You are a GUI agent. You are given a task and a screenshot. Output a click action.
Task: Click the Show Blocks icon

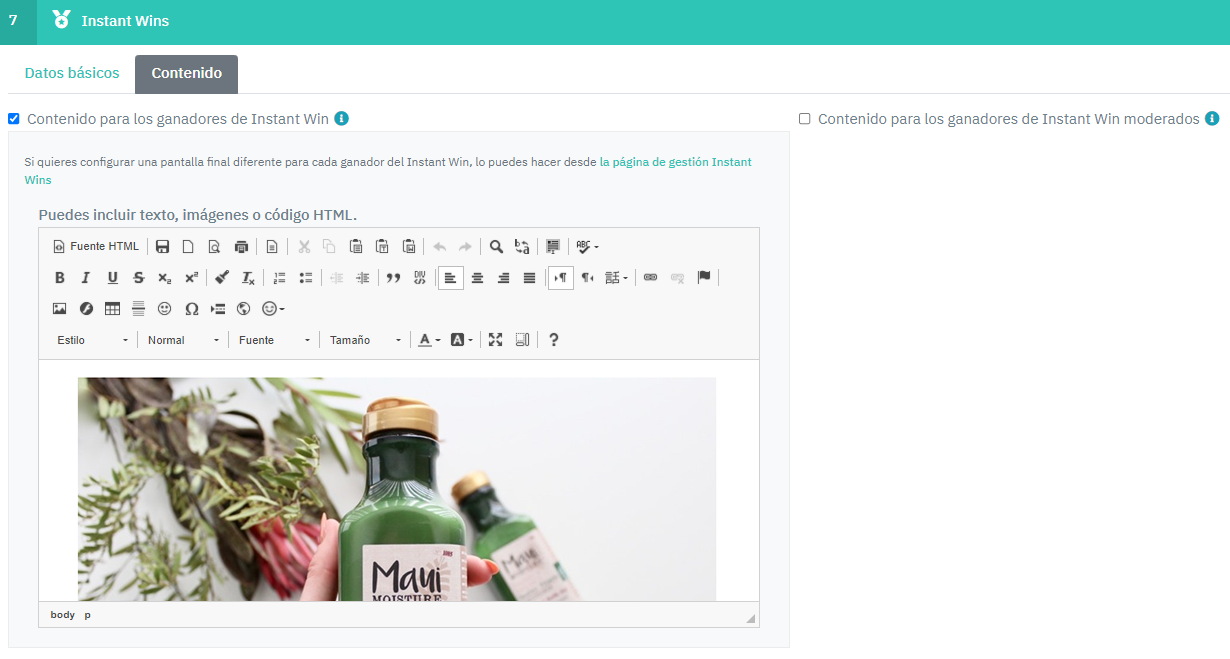point(522,340)
